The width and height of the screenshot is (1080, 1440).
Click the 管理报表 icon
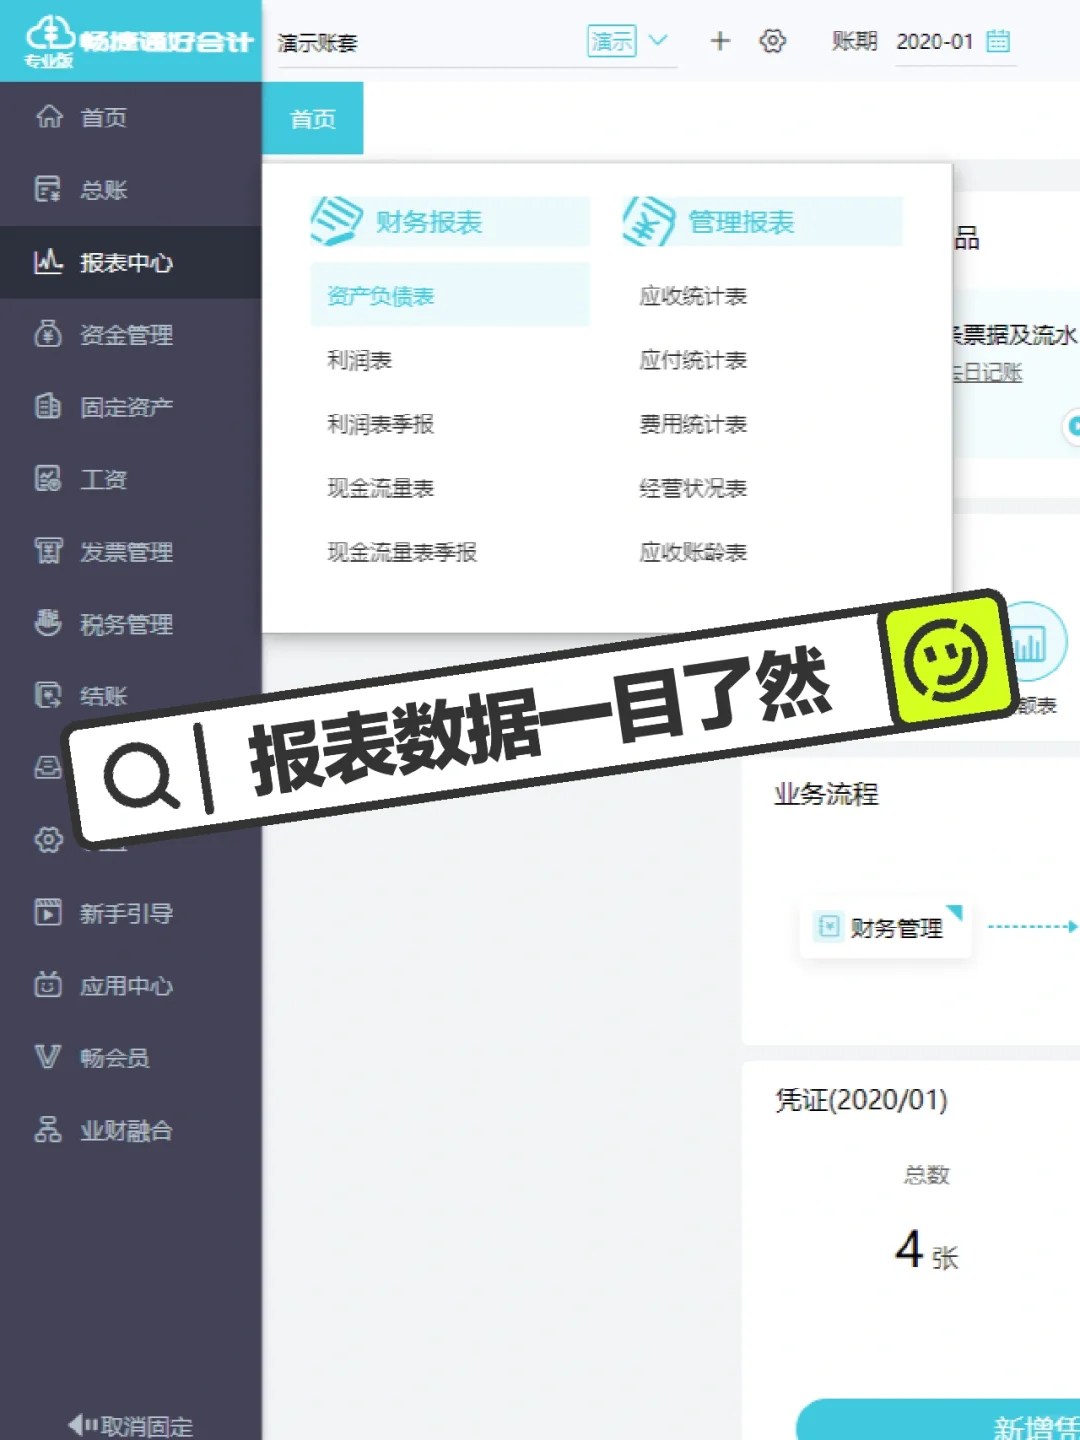tap(646, 220)
